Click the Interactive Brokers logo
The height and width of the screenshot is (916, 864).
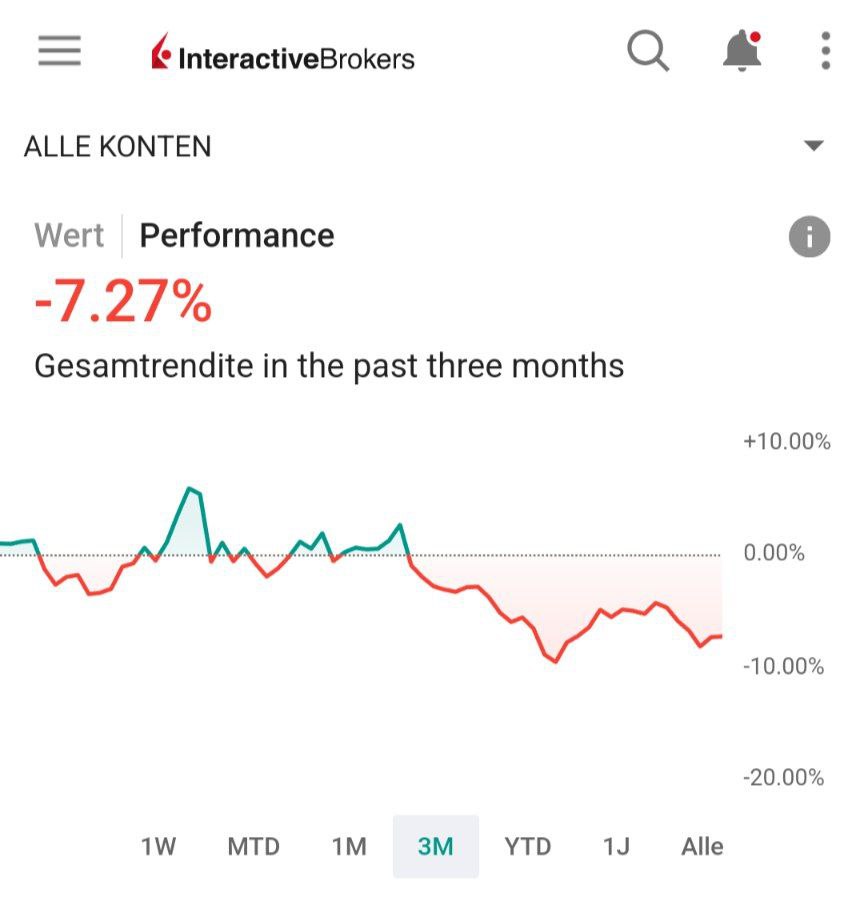283,57
